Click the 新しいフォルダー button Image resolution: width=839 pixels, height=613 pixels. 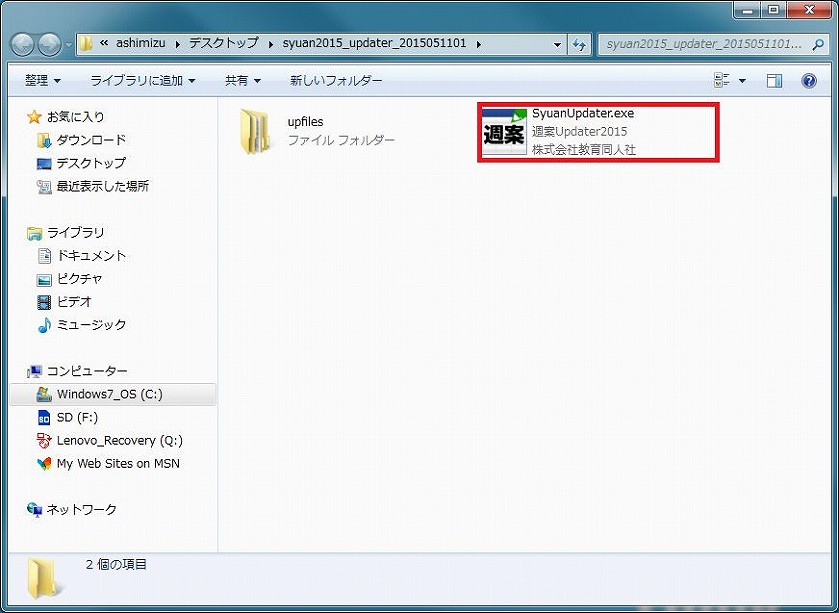[336, 80]
